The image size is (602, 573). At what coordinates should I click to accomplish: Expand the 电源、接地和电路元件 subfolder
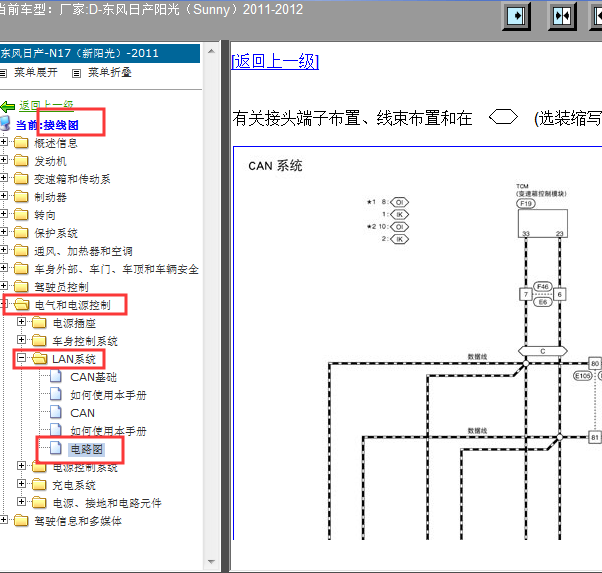pos(22,502)
